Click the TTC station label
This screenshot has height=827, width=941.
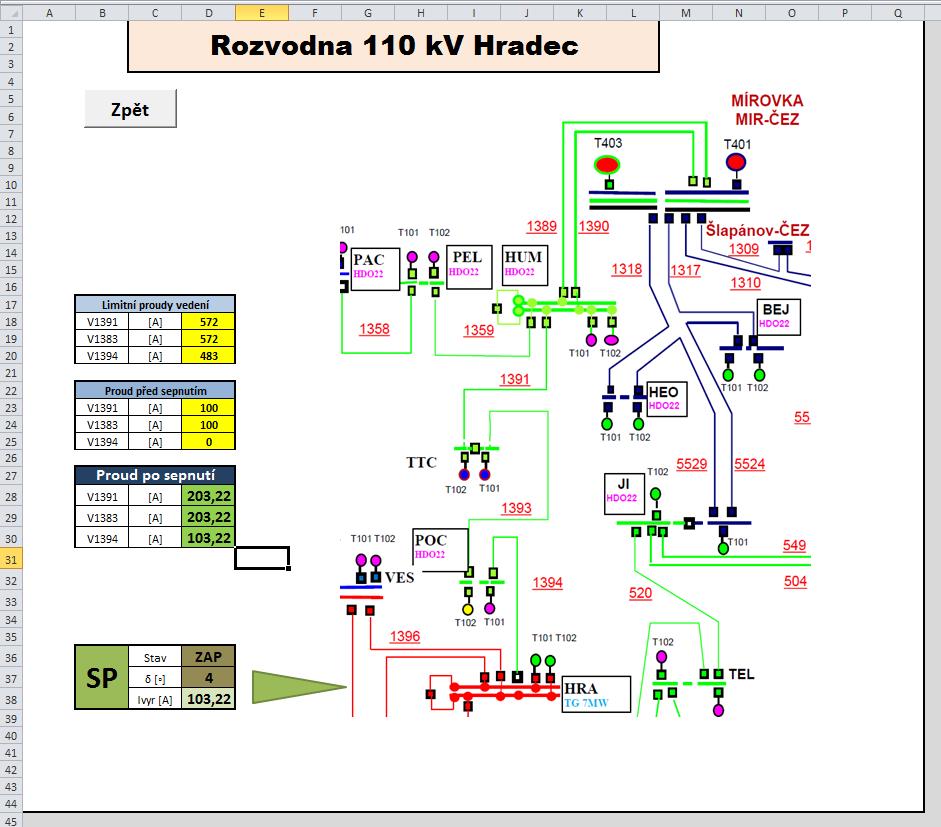421,462
